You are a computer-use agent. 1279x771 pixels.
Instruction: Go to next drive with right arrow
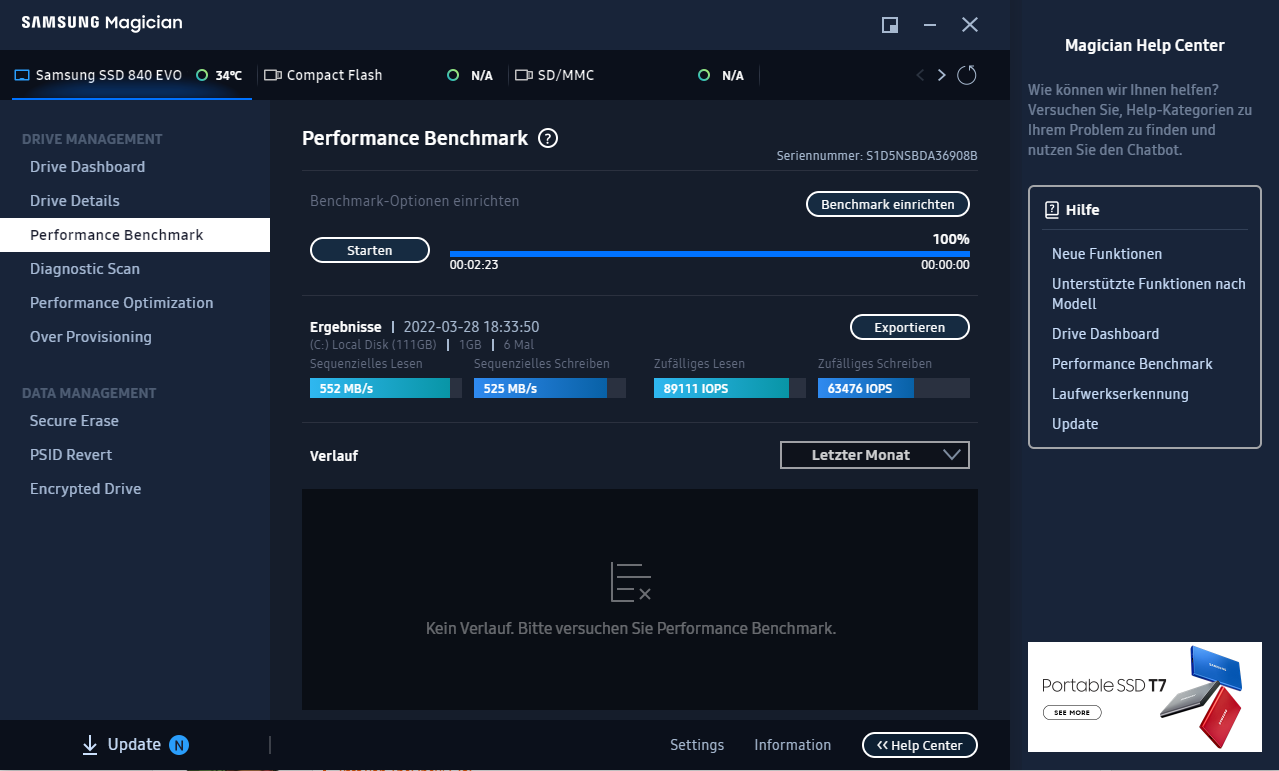(941, 75)
